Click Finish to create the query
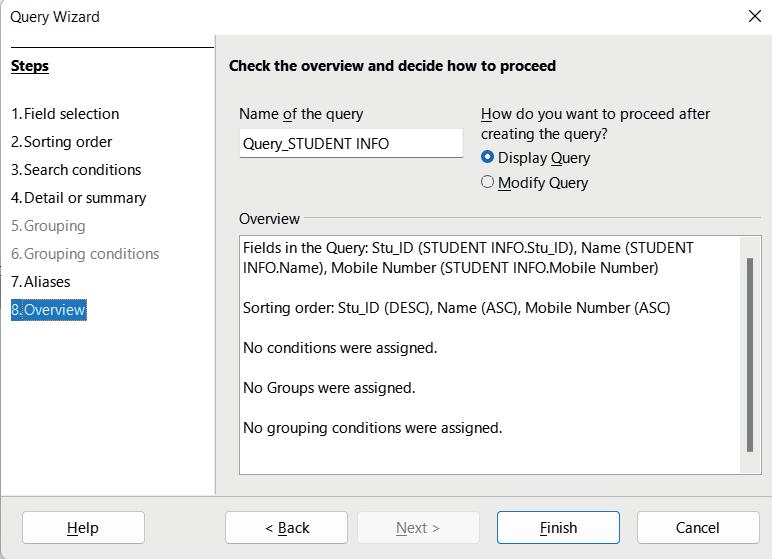 tap(558, 528)
